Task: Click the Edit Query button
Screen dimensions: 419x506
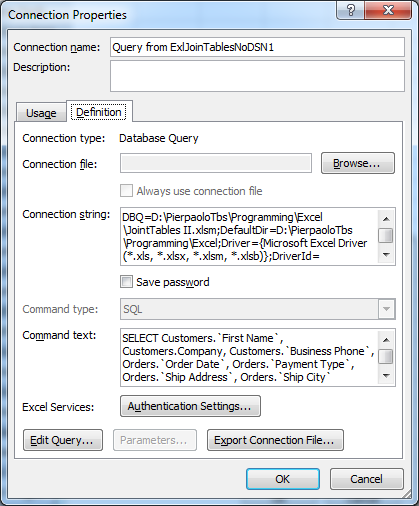Action: (63, 440)
